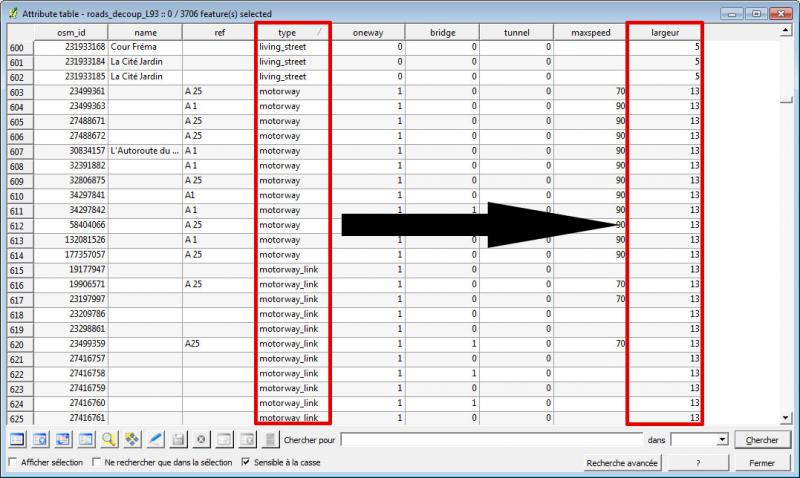Sort table by the 'type' column header

click(x=287, y=33)
